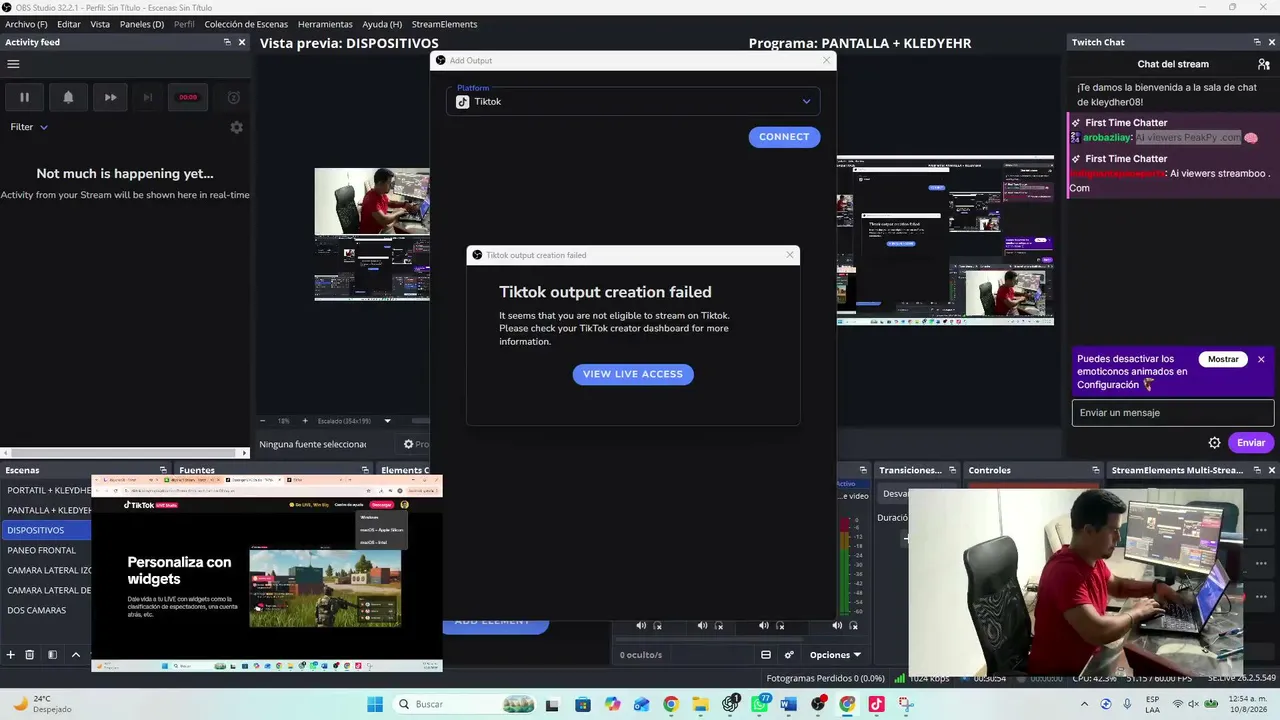Open advanced audio properties gears icon
Image resolution: width=1280 pixels, height=720 pixels.
pyautogui.click(x=789, y=655)
